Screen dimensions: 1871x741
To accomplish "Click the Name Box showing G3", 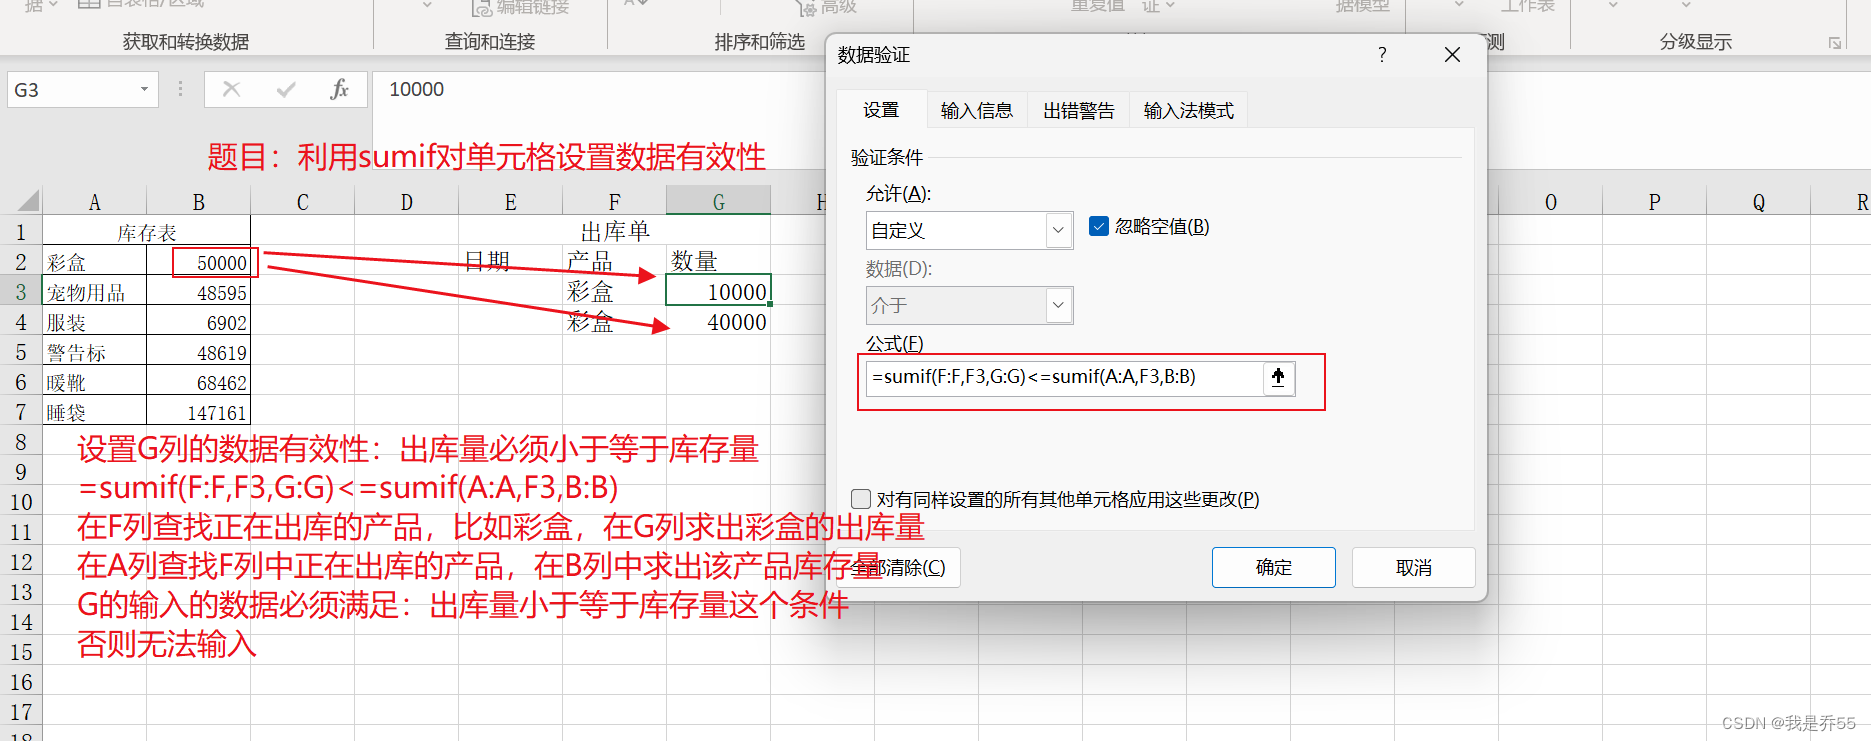I will coord(72,89).
